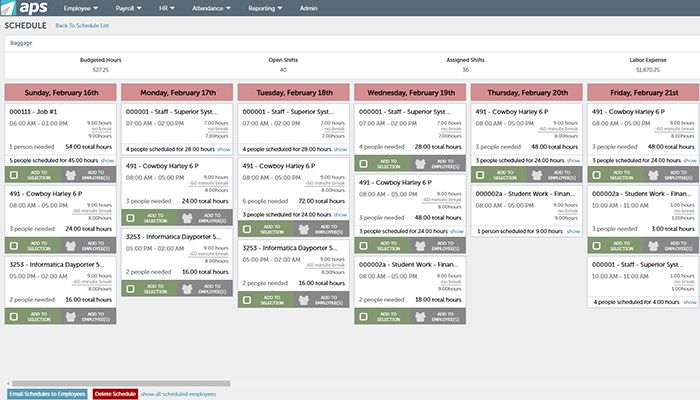
Task: Show Wednesday Cowboy Harley scheduled people
Action: tap(457, 231)
